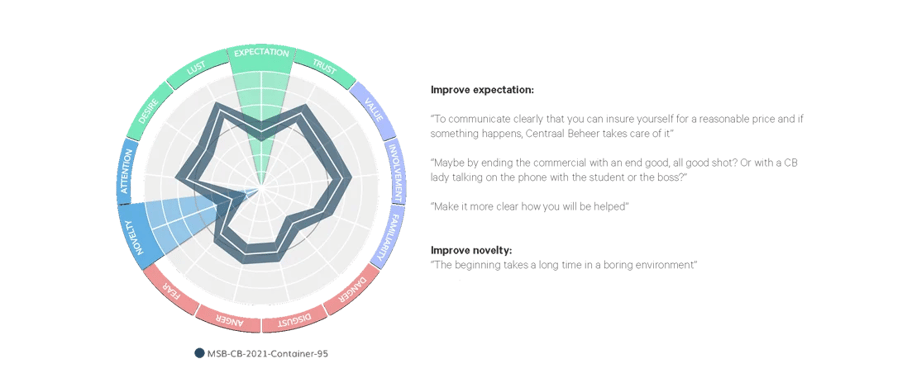Select the LUST segment
This screenshot has width=907, height=373.
197,70
